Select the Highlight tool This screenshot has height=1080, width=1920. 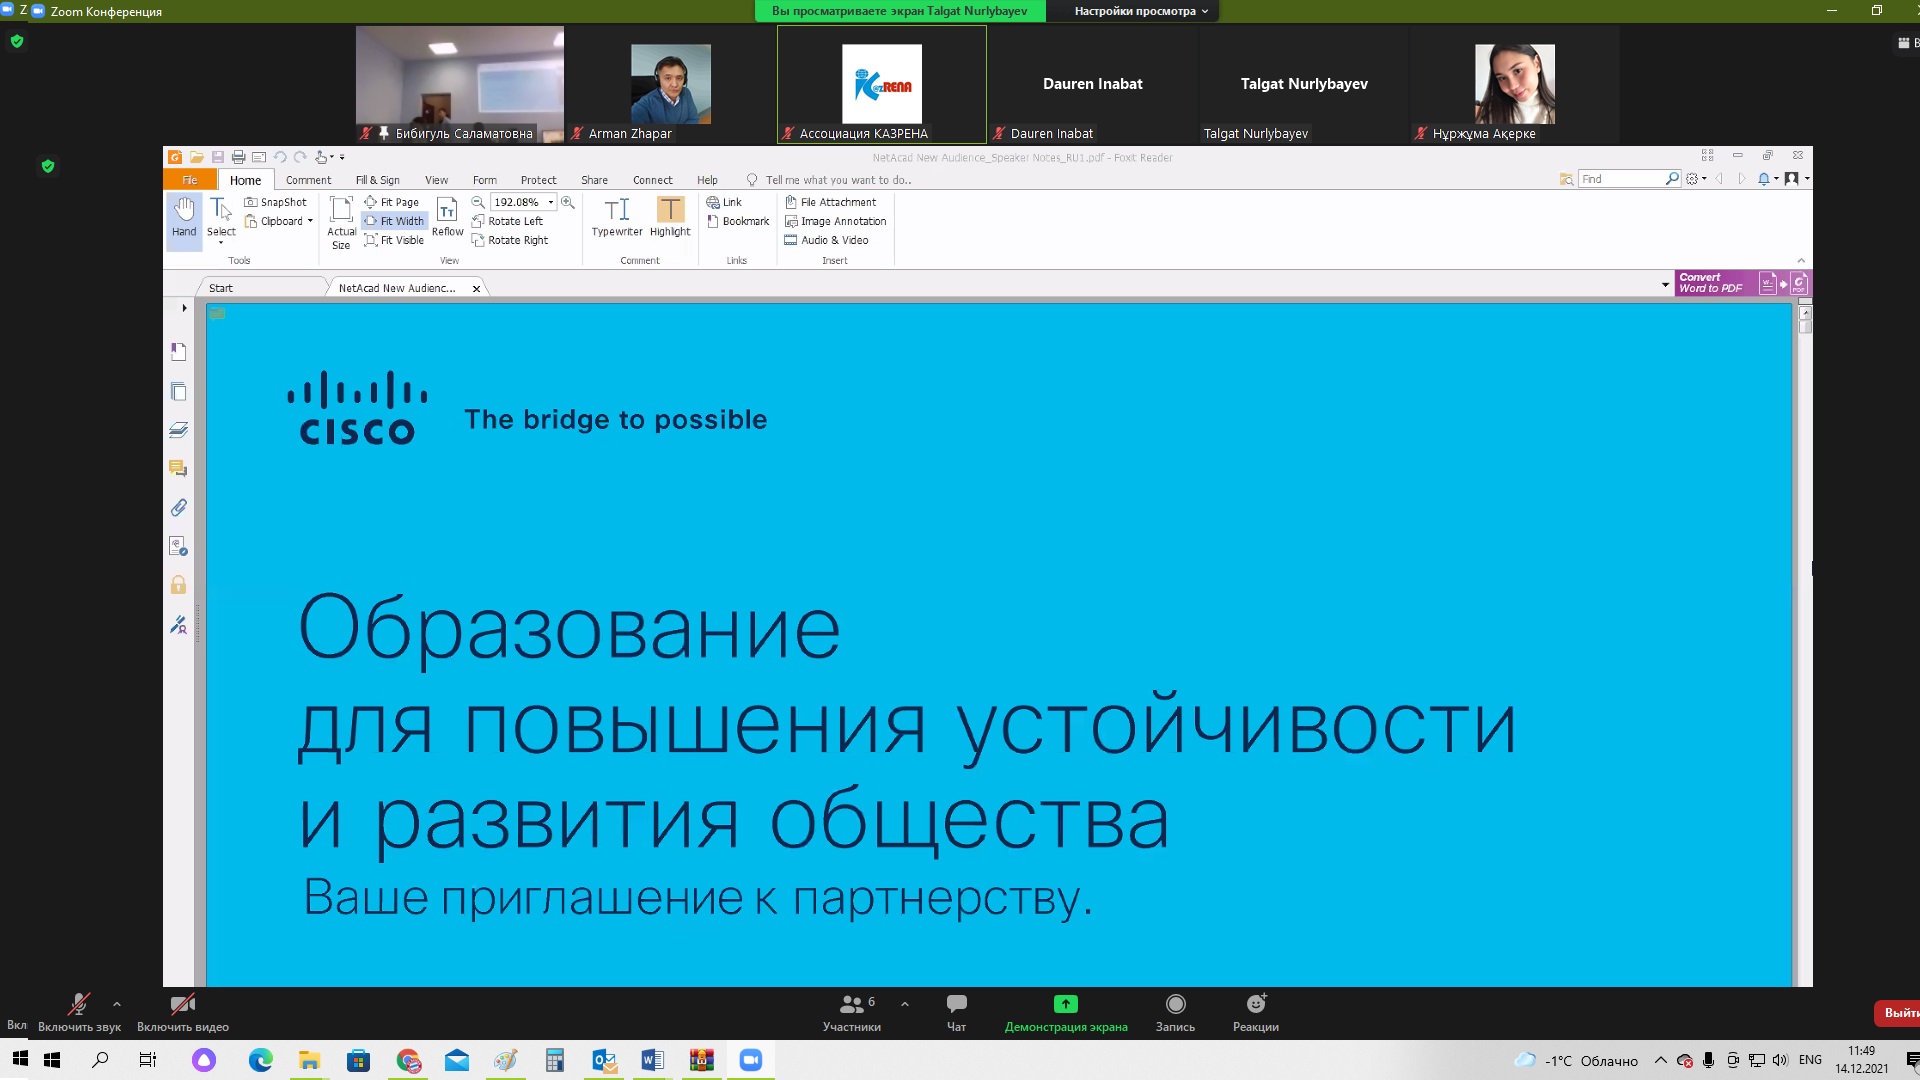click(x=669, y=217)
